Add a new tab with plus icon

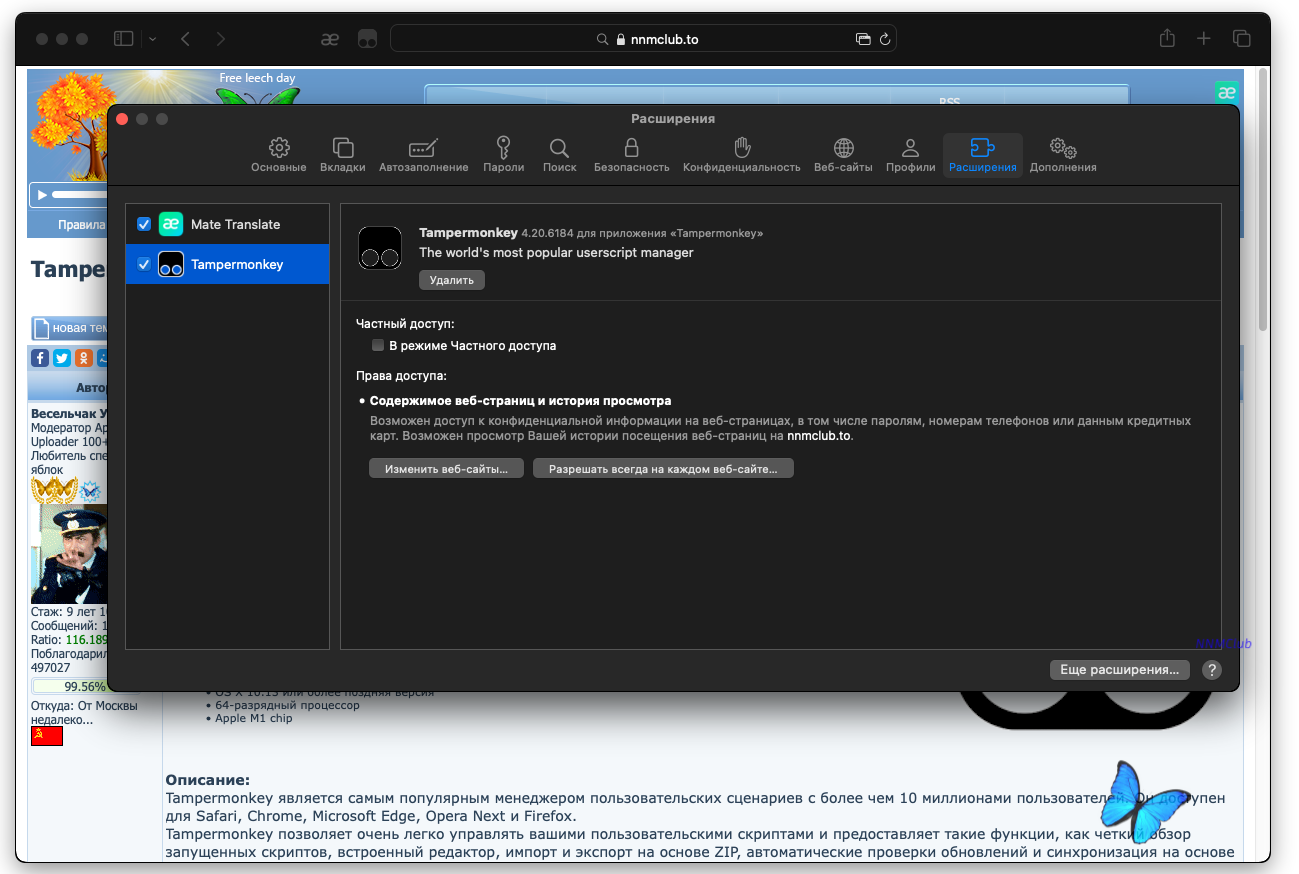click(x=1204, y=39)
